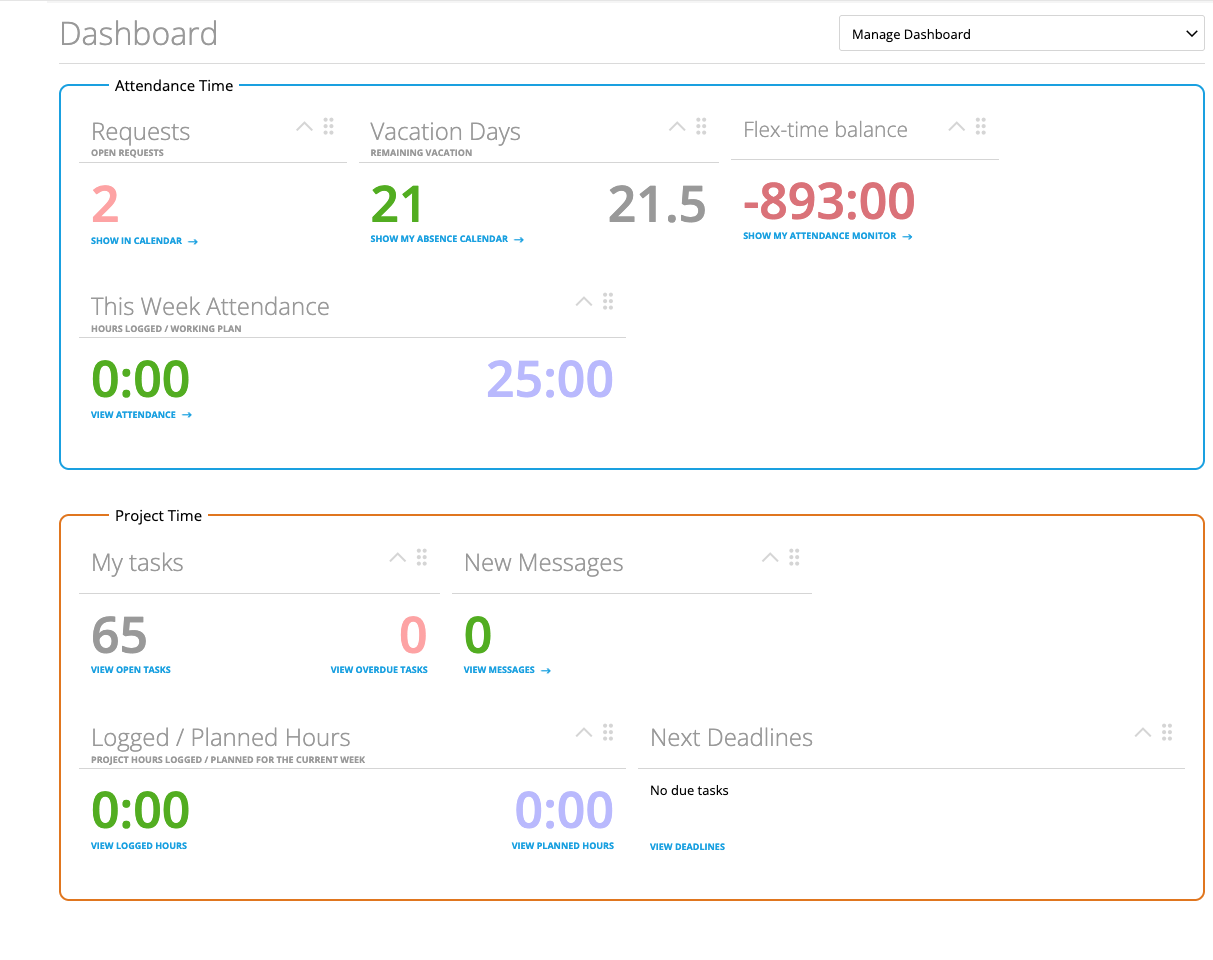
Task: Click the 65 open tasks count
Action: tap(119, 636)
